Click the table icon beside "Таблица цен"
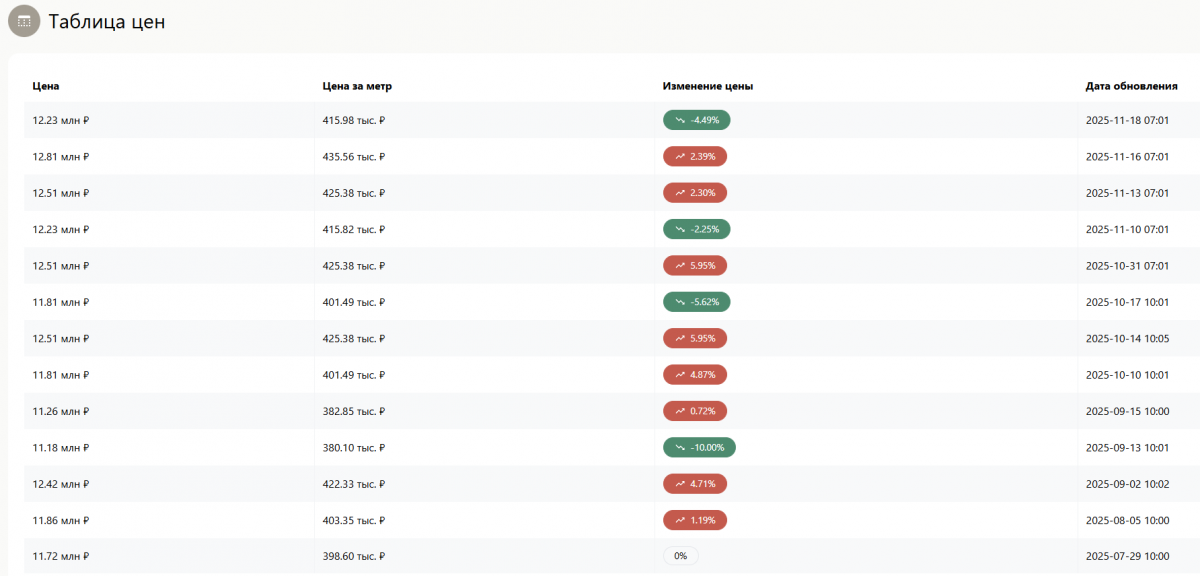 (24, 21)
